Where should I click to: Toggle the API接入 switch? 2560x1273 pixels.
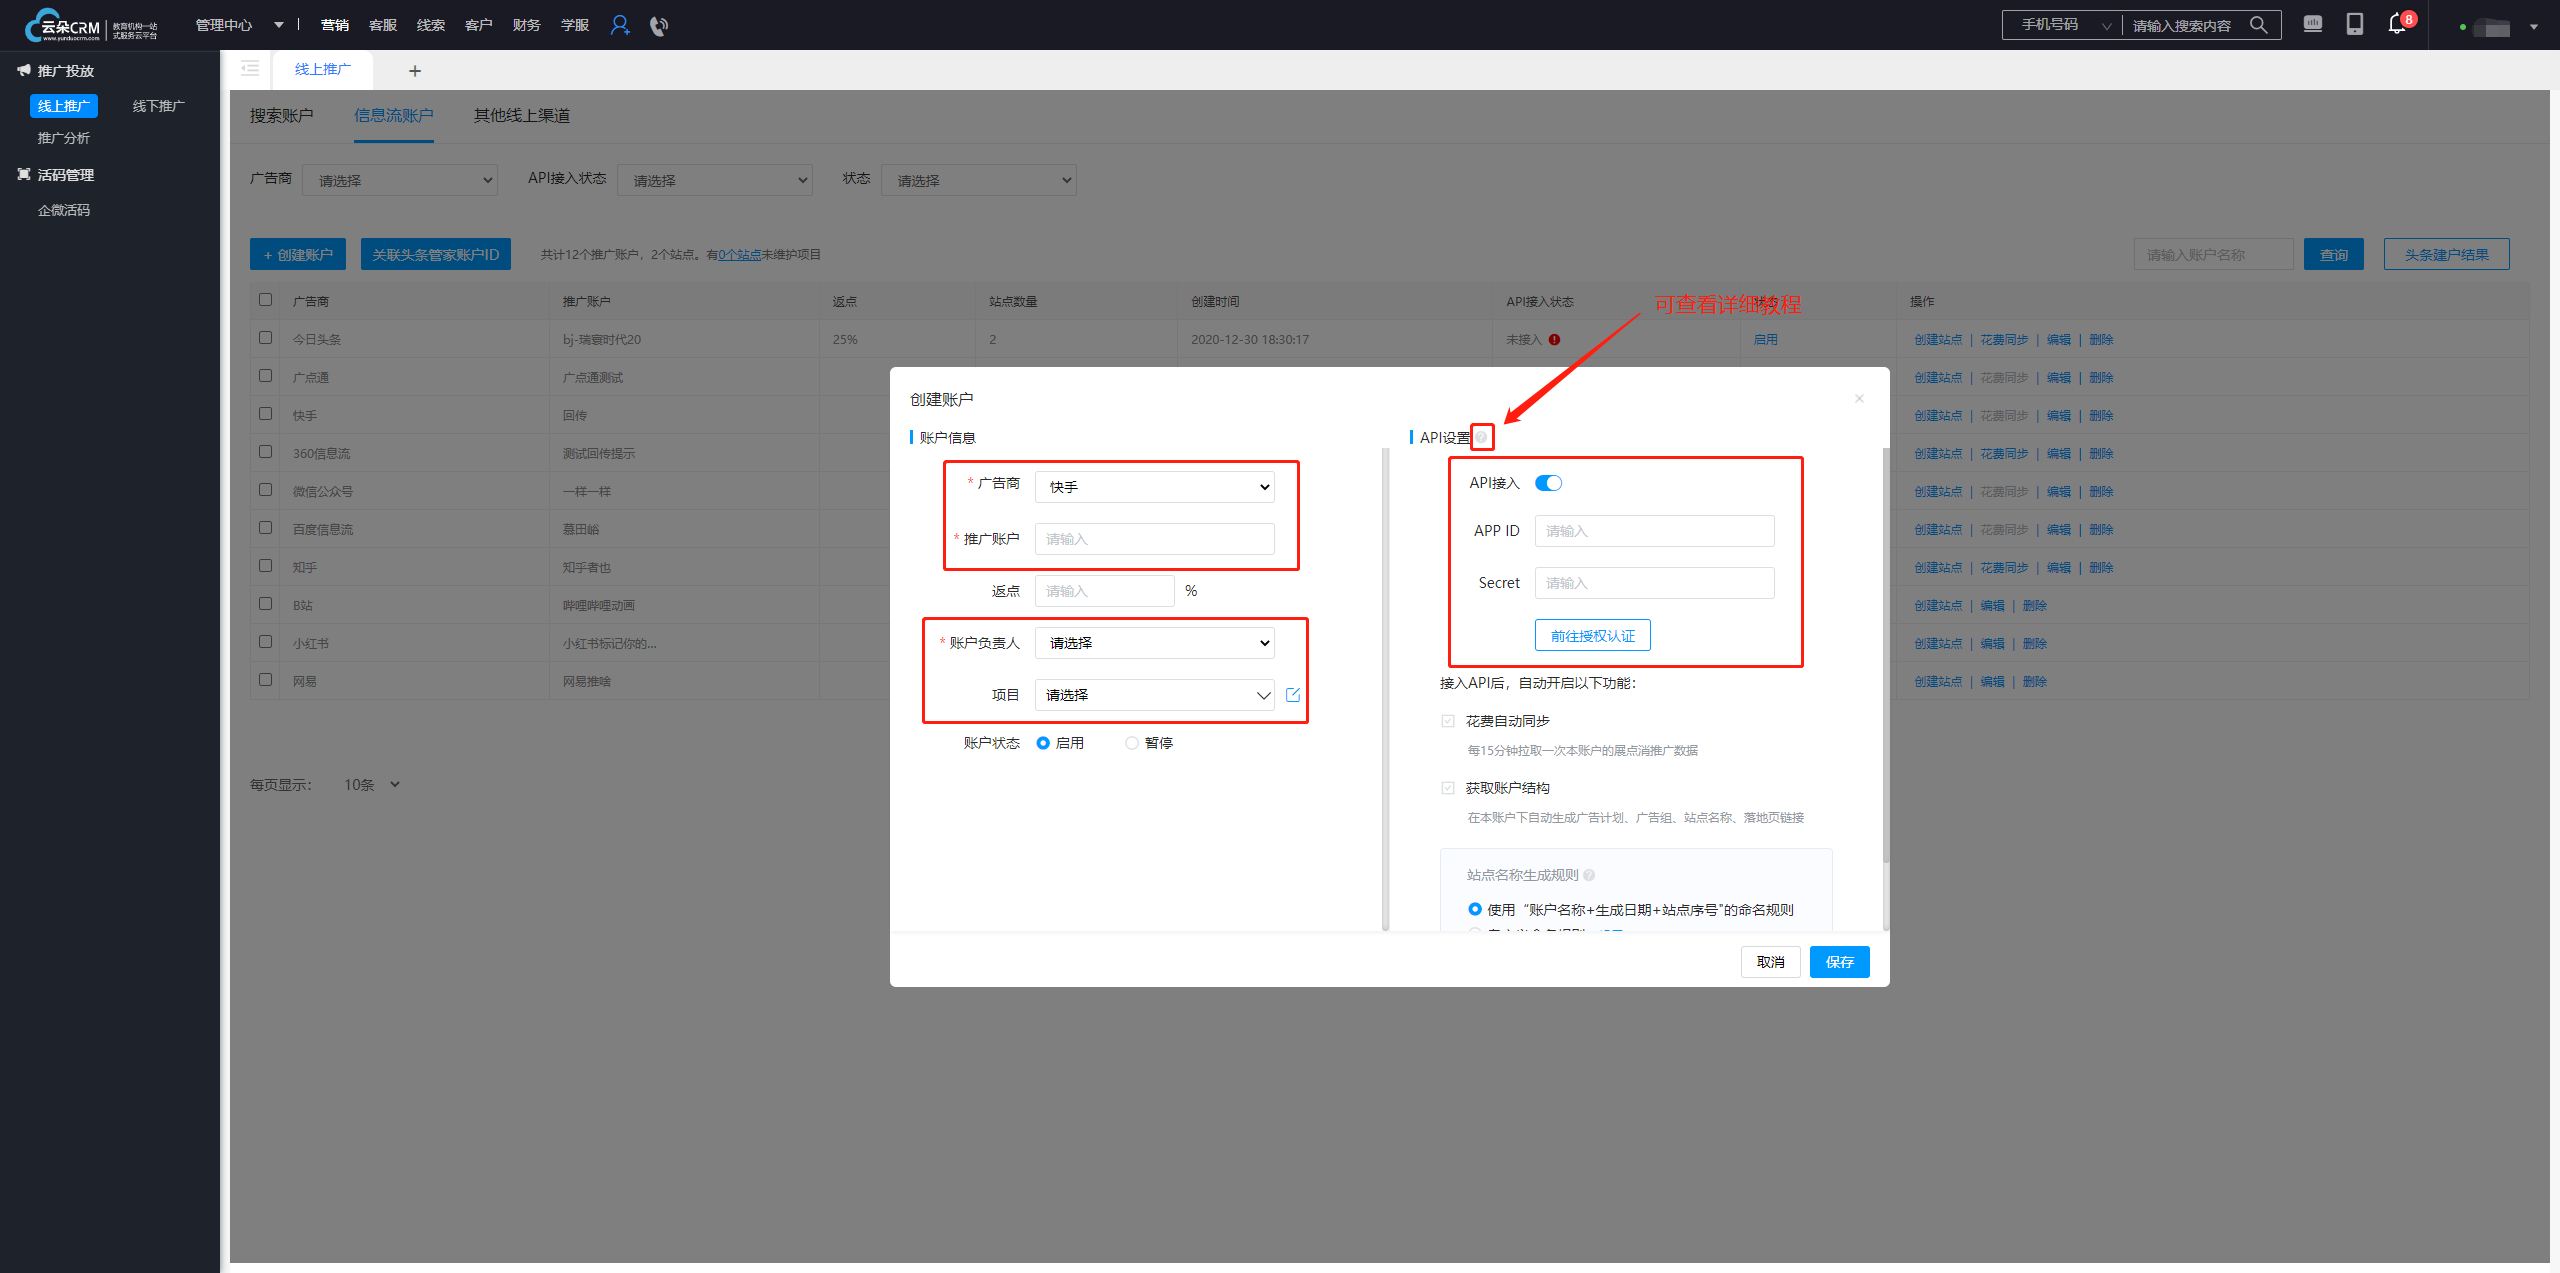point(1548,483)
